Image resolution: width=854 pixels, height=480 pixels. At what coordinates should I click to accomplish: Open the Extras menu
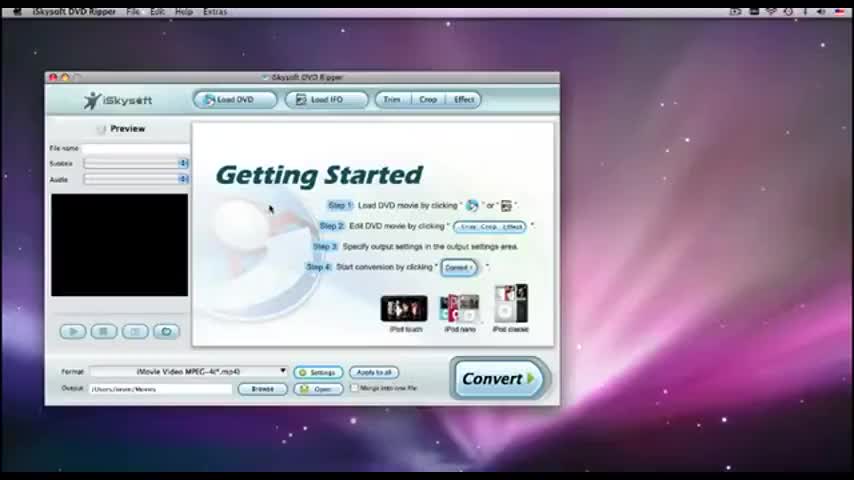215,11
